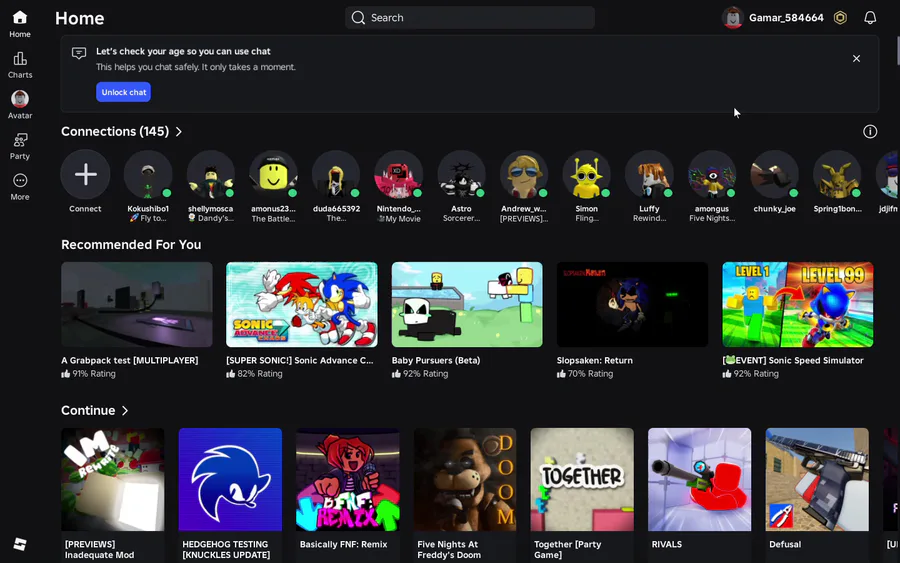Viewport: 900px width, 563px height.
Task: Click the Roblox logo icon at sidebar bottom
Action: pyautogui.click(x=20, y=544)
